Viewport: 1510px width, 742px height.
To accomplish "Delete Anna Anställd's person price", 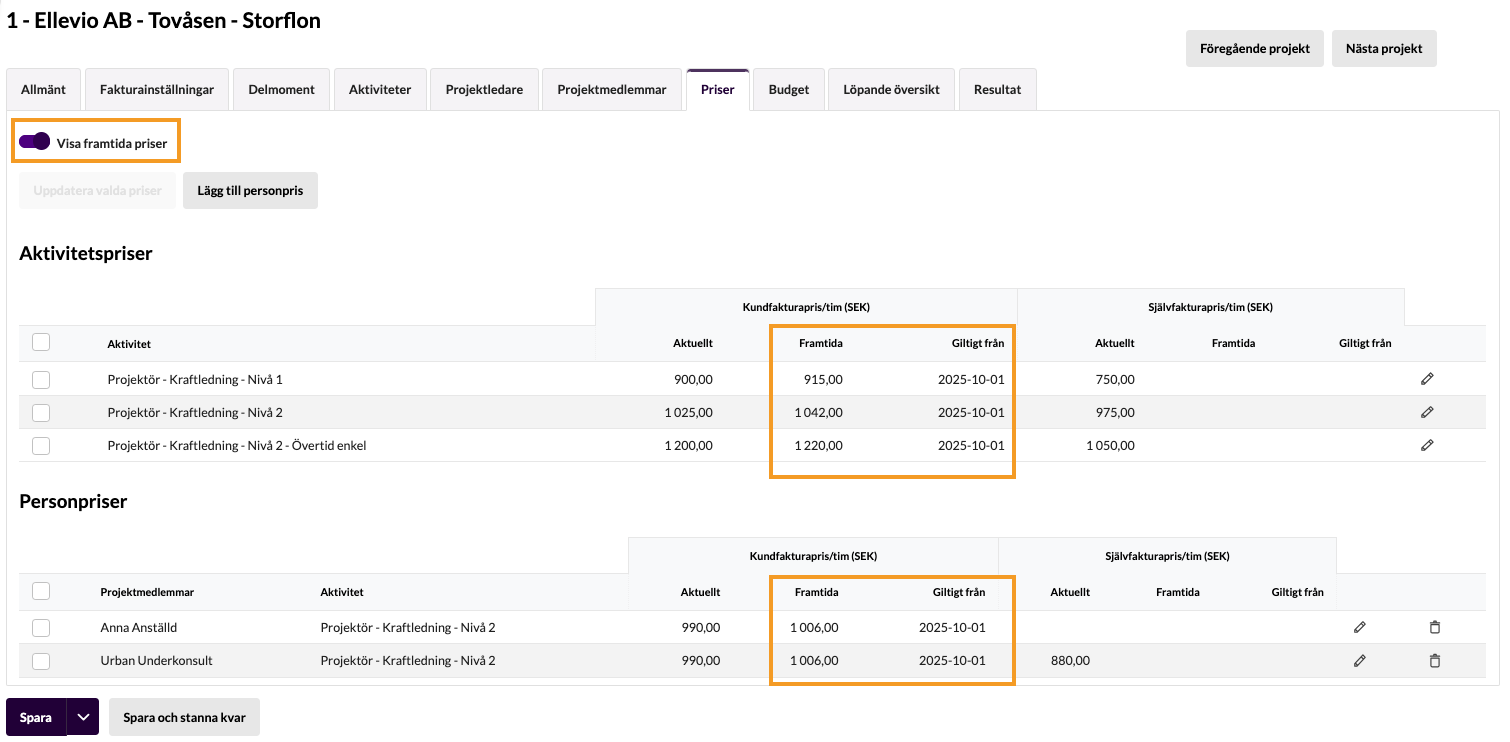I will (x=1435, y=627).
